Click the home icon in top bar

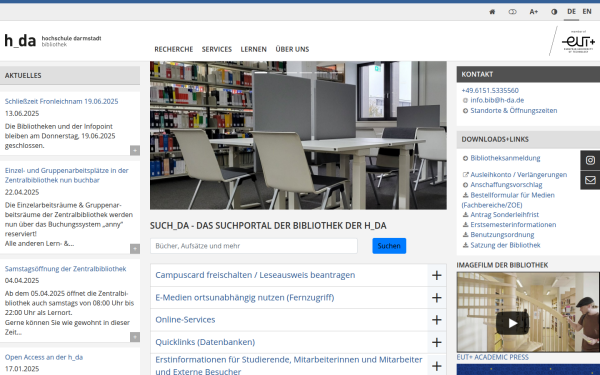point(492,12)
